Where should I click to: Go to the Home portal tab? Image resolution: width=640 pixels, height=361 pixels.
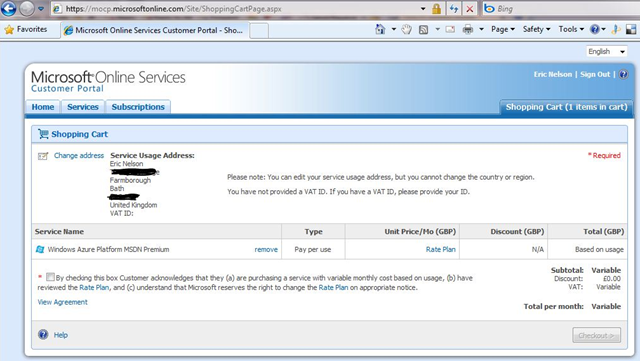pos(43,107)
